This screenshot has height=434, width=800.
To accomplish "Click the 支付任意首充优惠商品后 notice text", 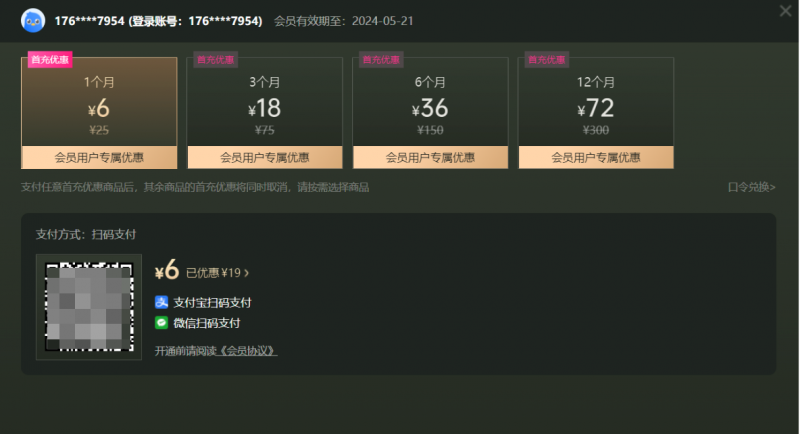I will coord(195,187).
